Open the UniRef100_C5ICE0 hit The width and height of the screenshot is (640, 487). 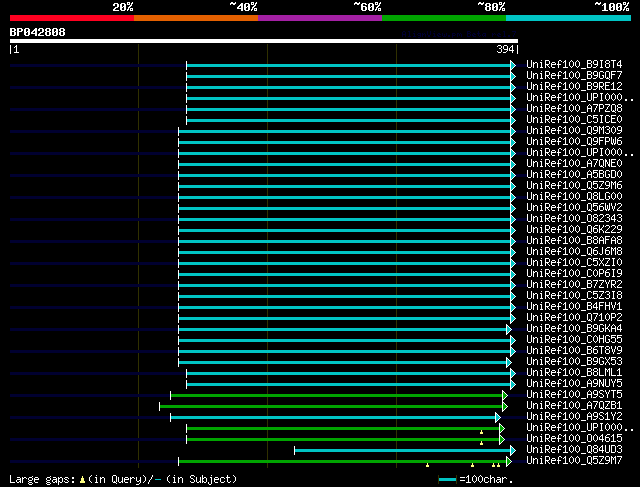click(574, 120)
